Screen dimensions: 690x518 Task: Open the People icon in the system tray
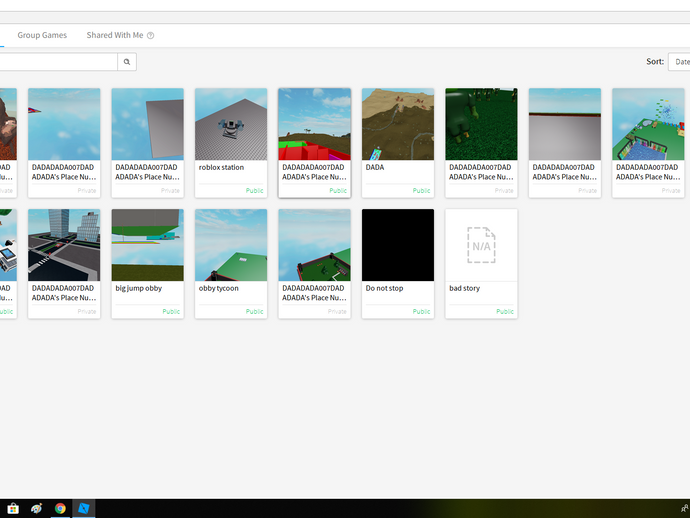[685, 508]
